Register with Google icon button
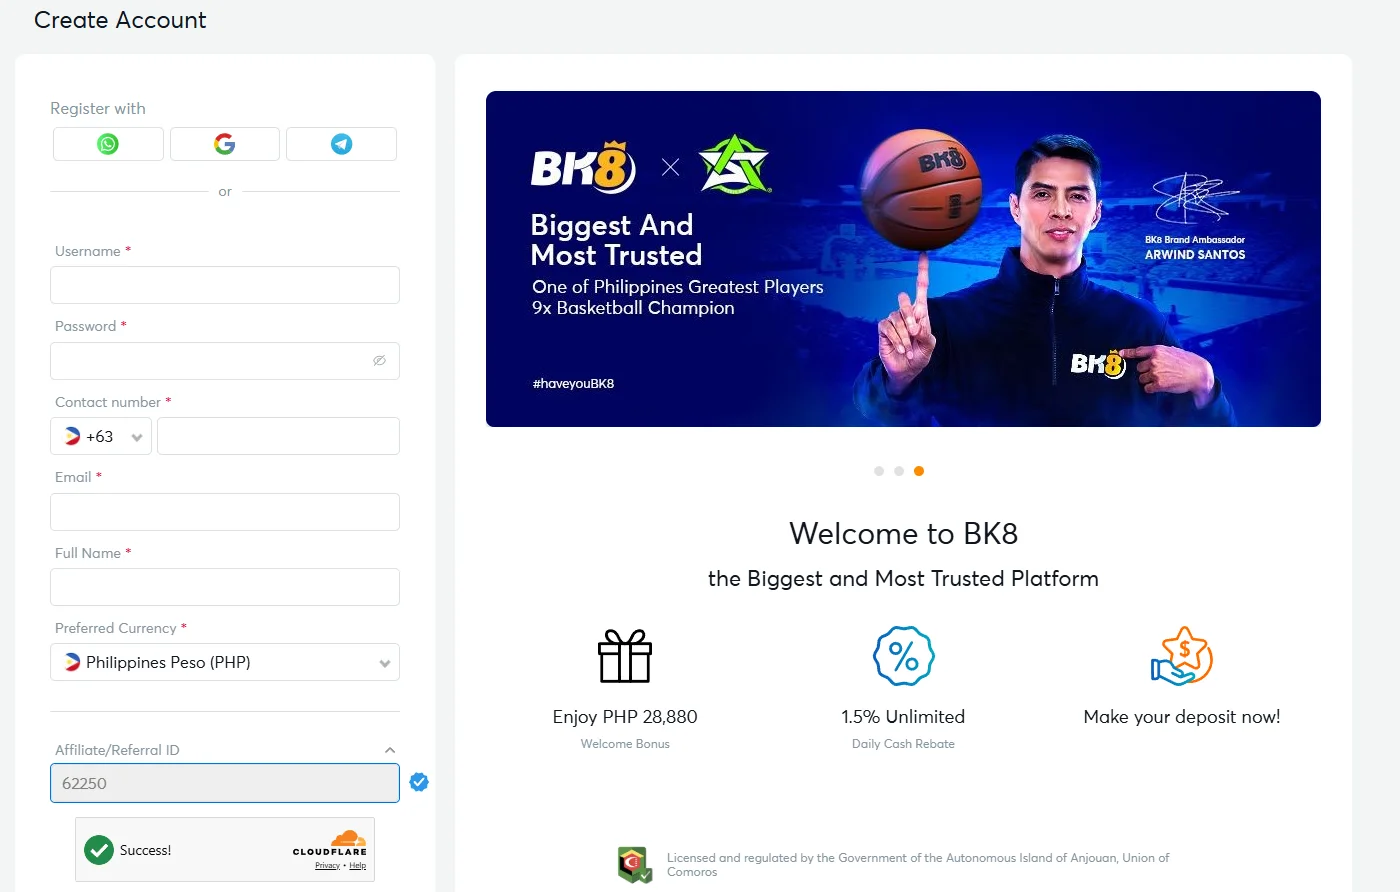Screen dimensions: 1400x892 [225, 144]
